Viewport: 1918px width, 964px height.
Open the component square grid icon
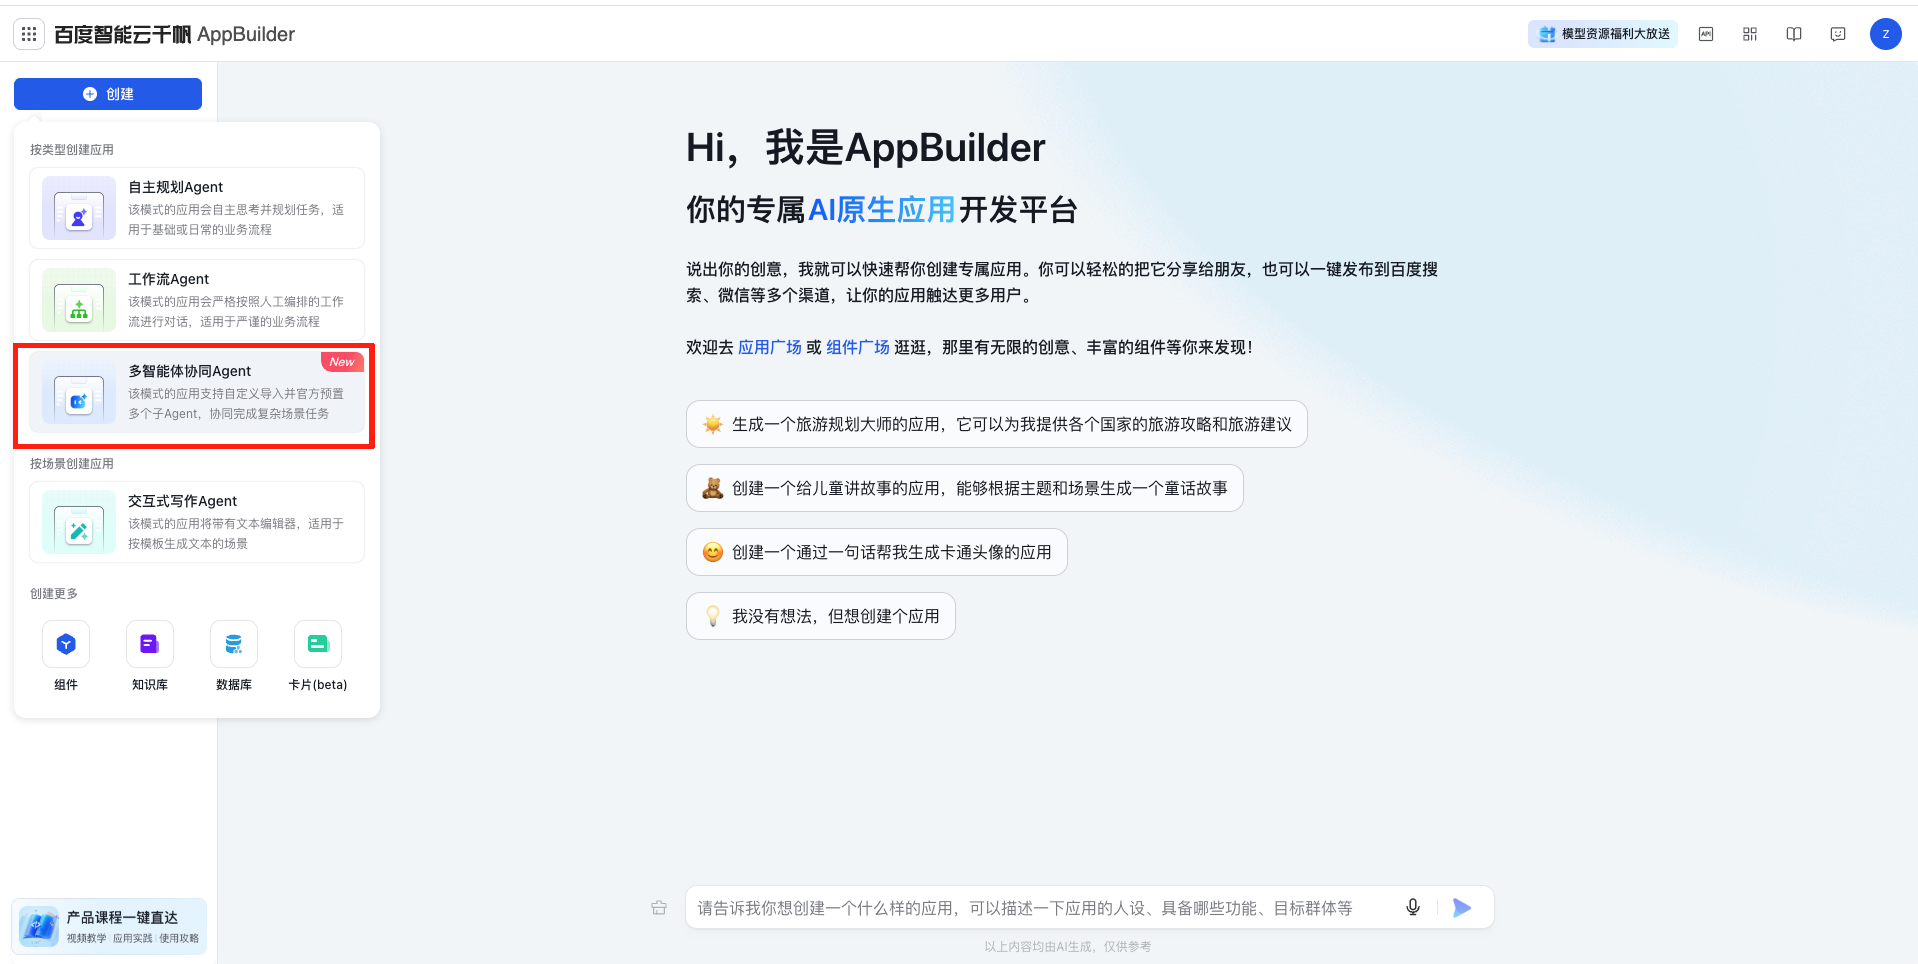(x=1750, y=34)
